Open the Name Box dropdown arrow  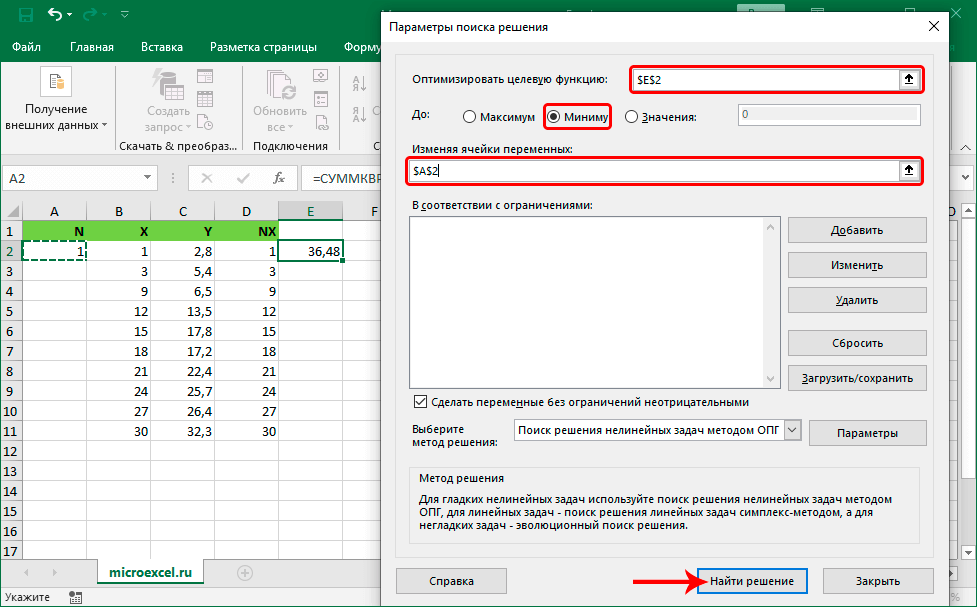tap(147, 178)
